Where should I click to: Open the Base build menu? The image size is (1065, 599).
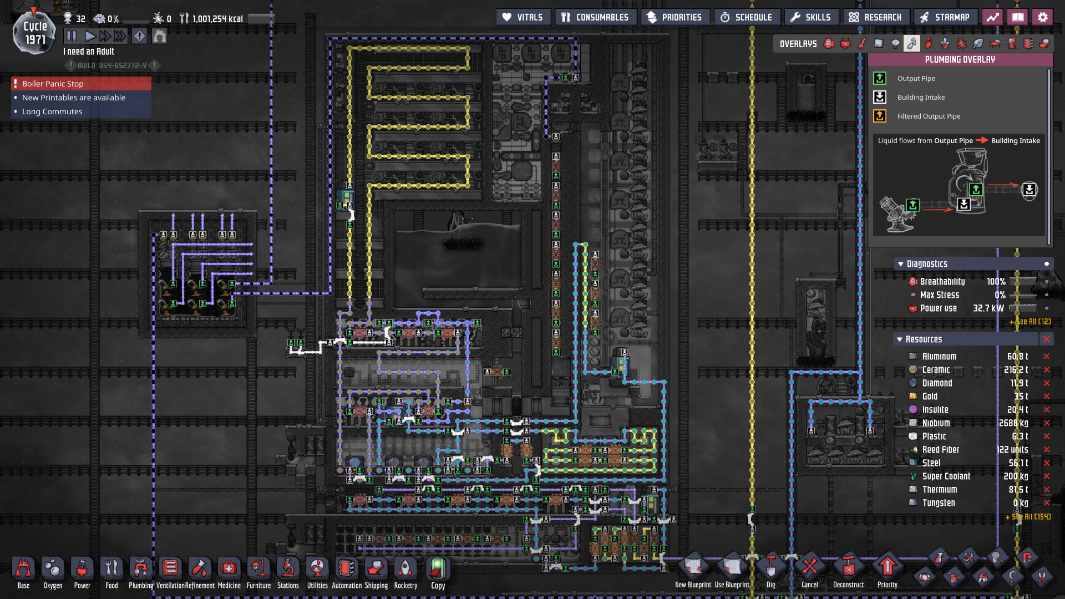(x=23, y=573)
